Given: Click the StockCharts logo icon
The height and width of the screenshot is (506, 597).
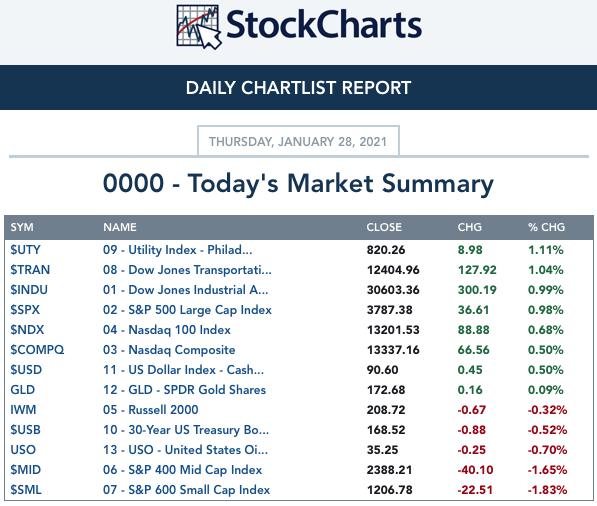Looking at the screenshot, I should click(199, 26).
